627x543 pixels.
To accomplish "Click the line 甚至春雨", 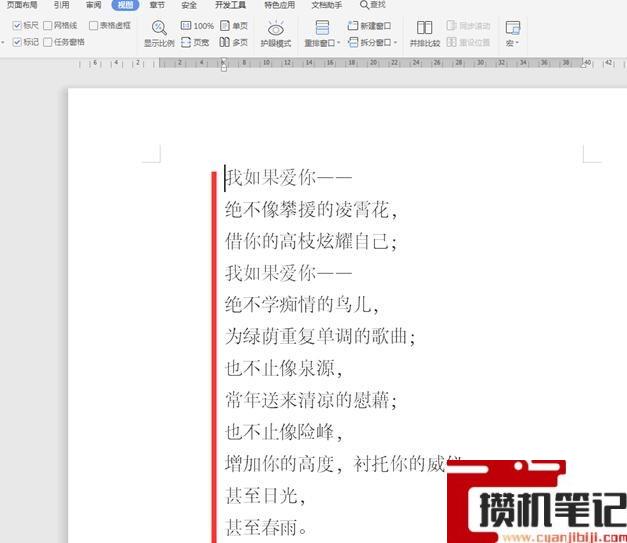I will pyautogui.click(x=266, y=528).
